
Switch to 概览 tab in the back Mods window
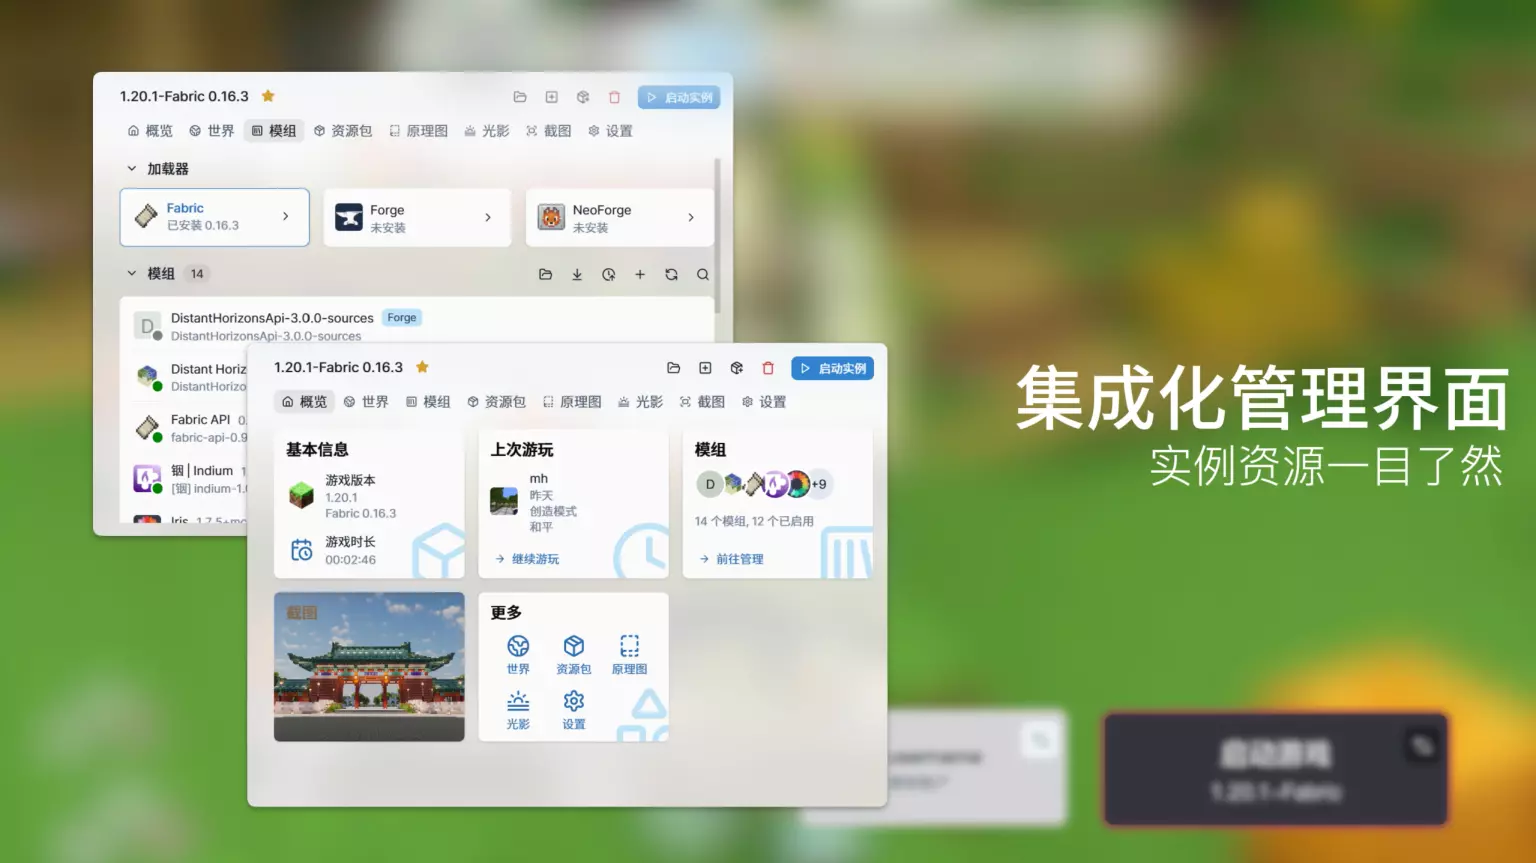coord(150,131)
